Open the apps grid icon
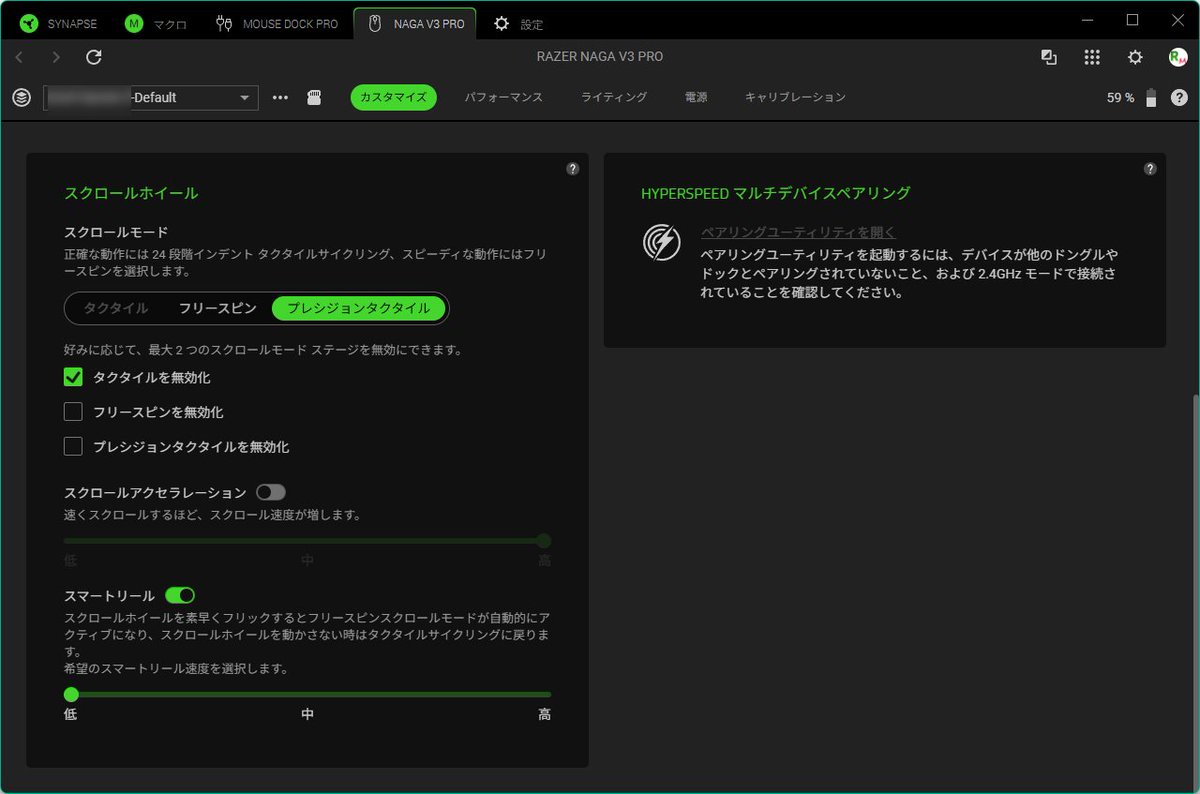Viewport: 1200px width, 794px height. point(1092,57)
